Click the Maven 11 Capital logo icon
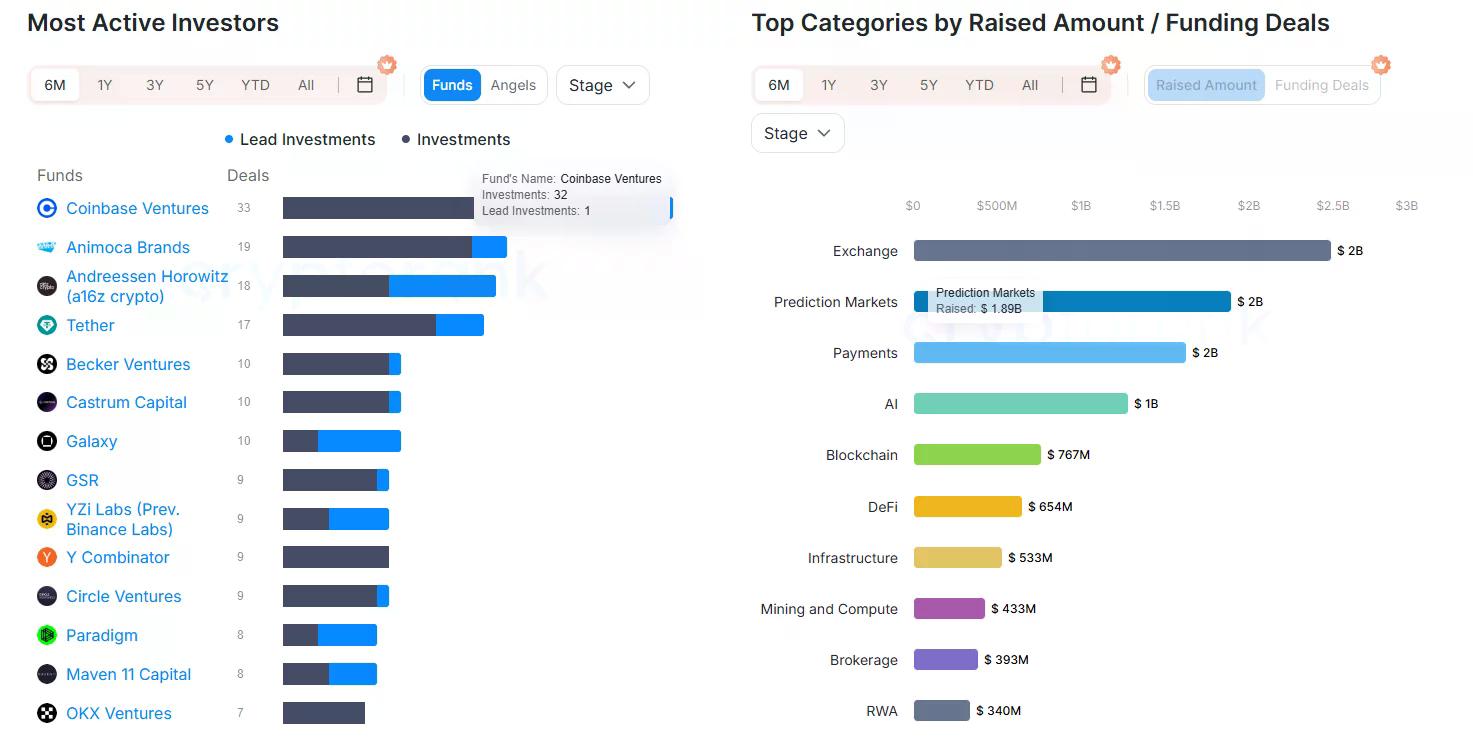The width and height of the screenshot is (1473, 745). click(x=47, y=674)
